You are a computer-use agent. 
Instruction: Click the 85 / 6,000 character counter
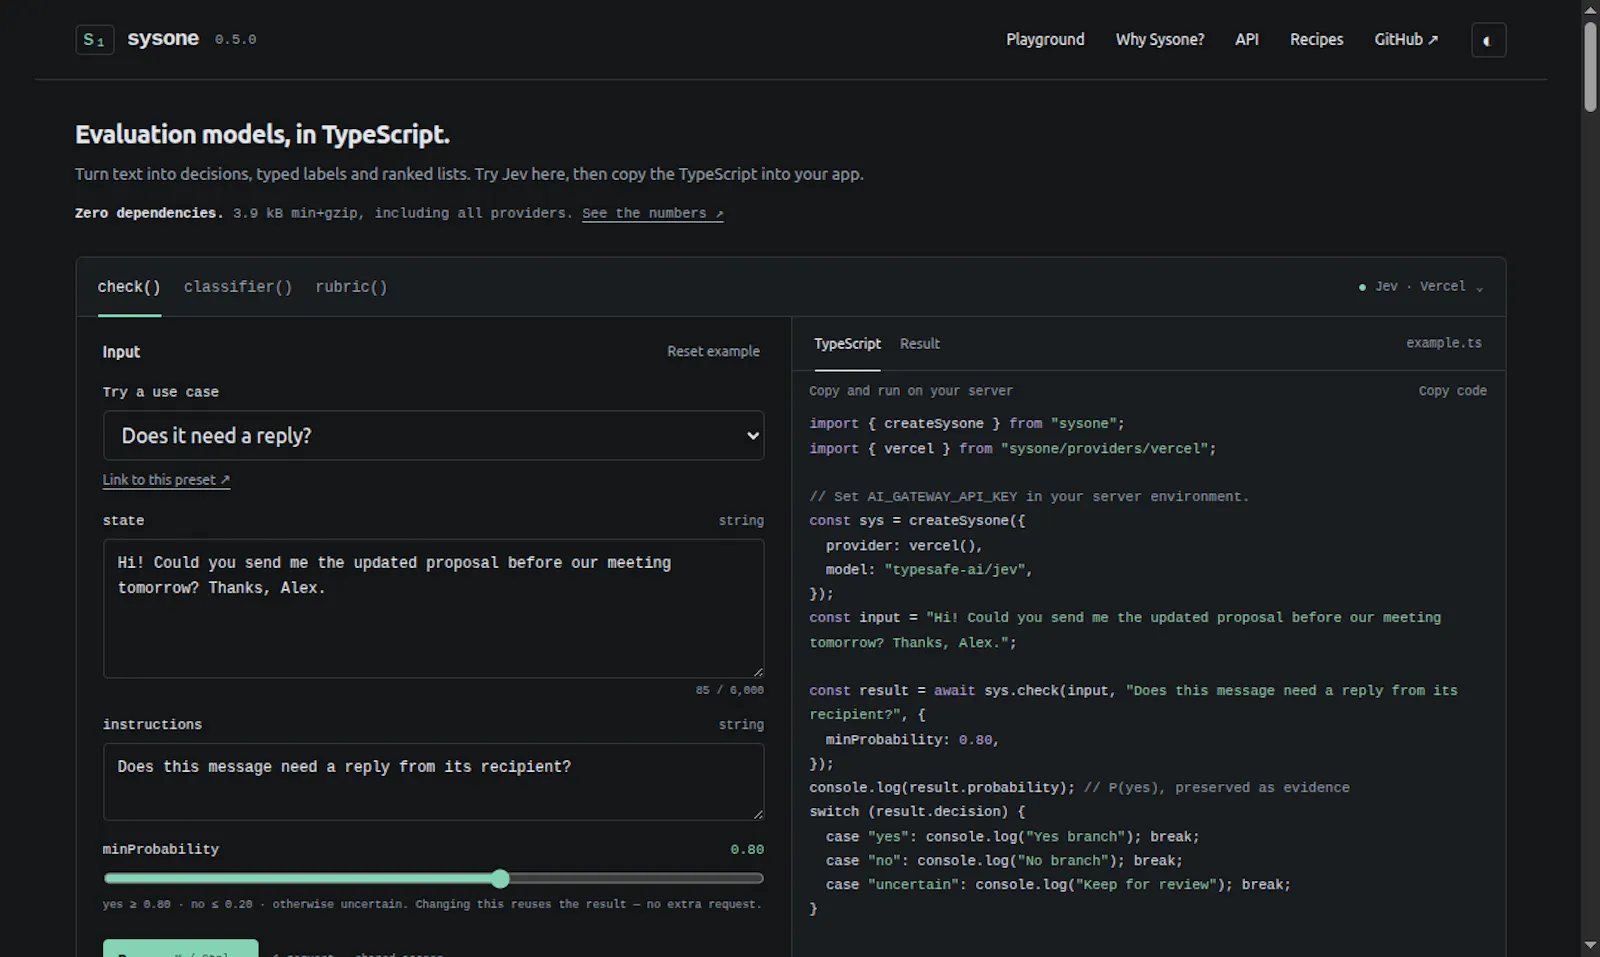point(729,690)
